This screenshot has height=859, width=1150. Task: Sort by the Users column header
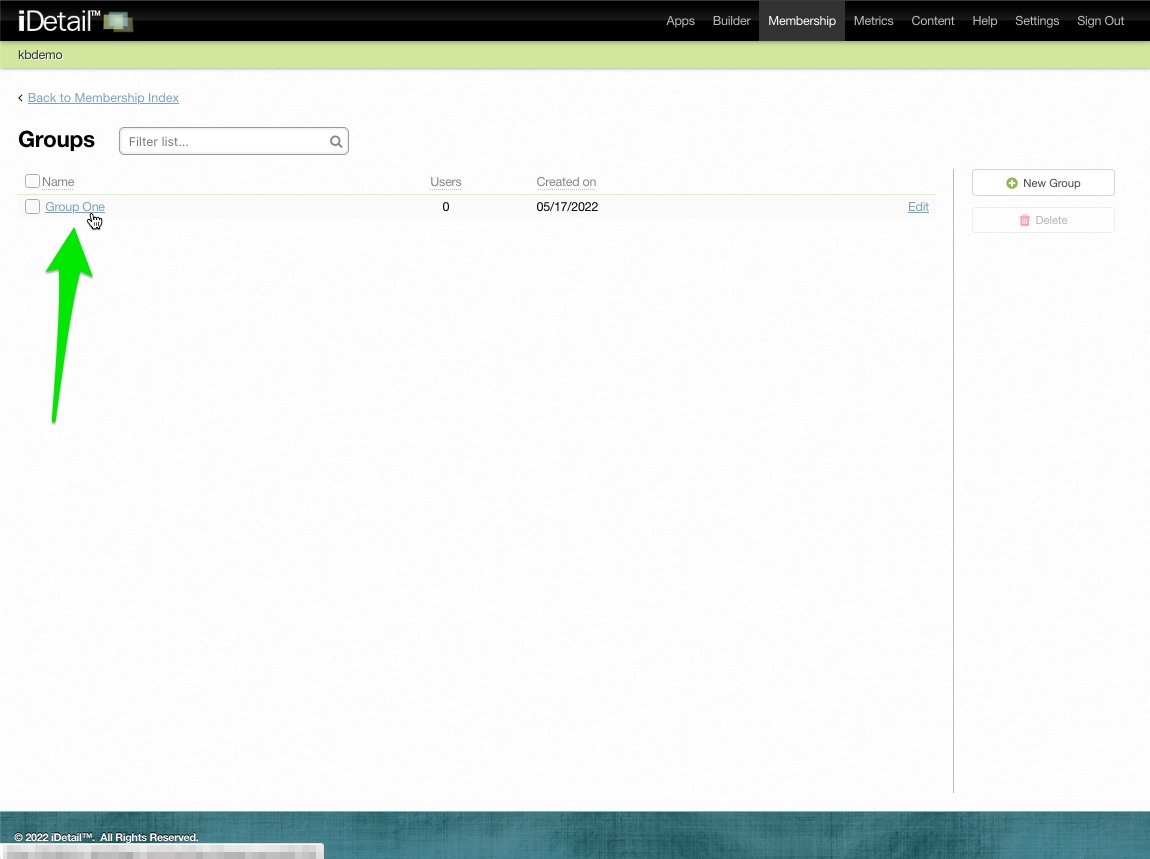(445, 182)
